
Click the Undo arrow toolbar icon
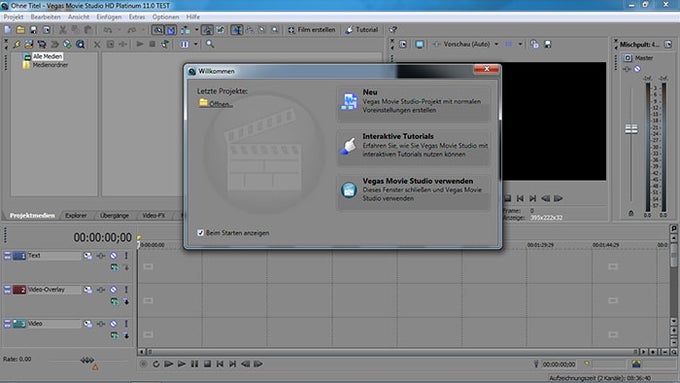(108, 29)
